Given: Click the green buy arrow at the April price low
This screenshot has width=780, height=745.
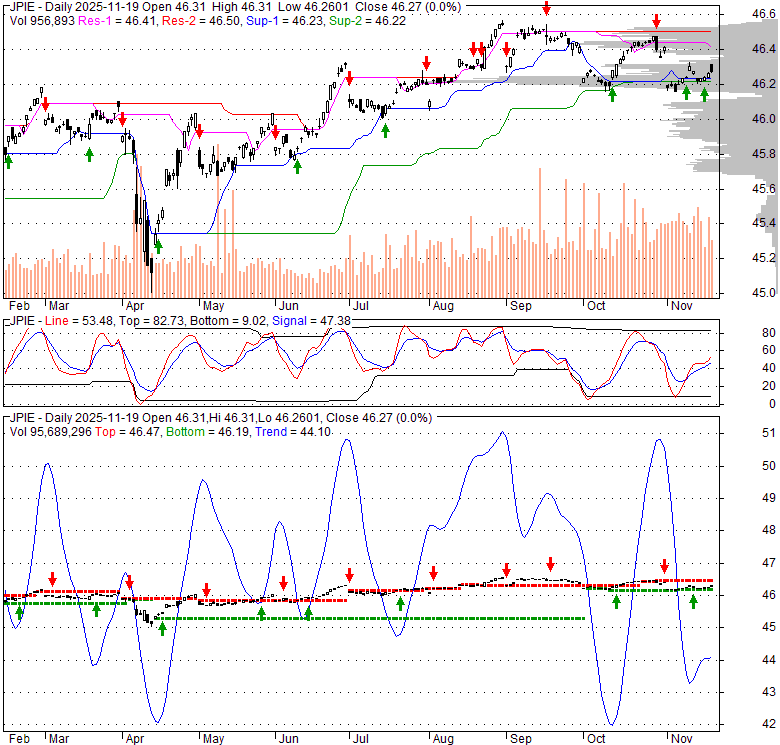Looking at the screenshot, I should click(x=158, y=247).
